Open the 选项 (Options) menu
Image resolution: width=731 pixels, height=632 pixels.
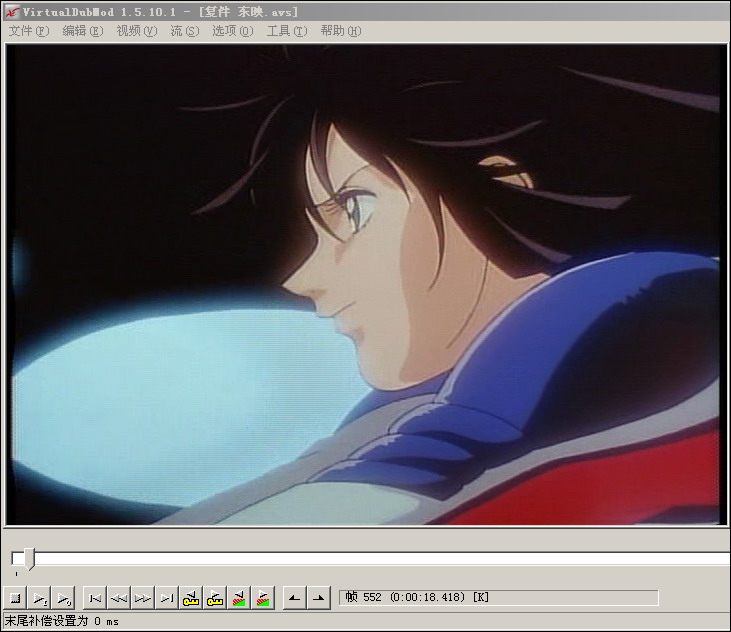[x=233, y=31]
